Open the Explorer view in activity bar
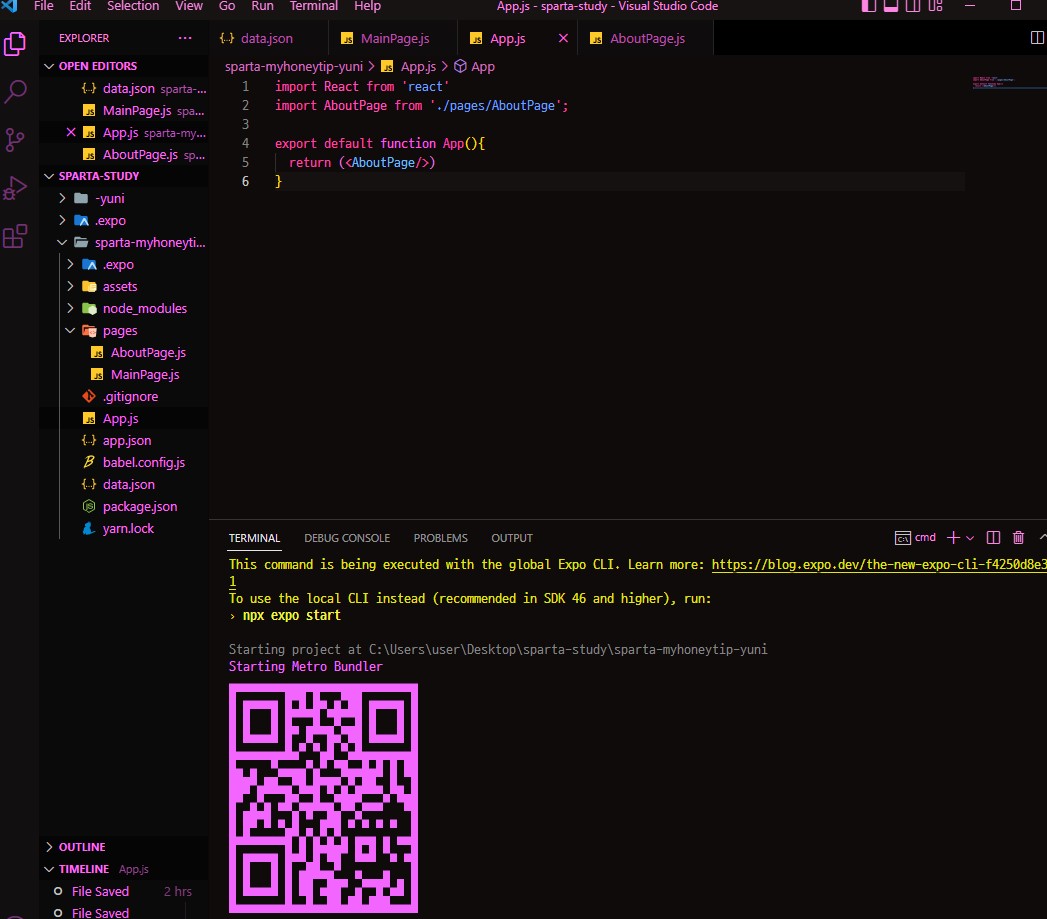 (x=15, y=45)
